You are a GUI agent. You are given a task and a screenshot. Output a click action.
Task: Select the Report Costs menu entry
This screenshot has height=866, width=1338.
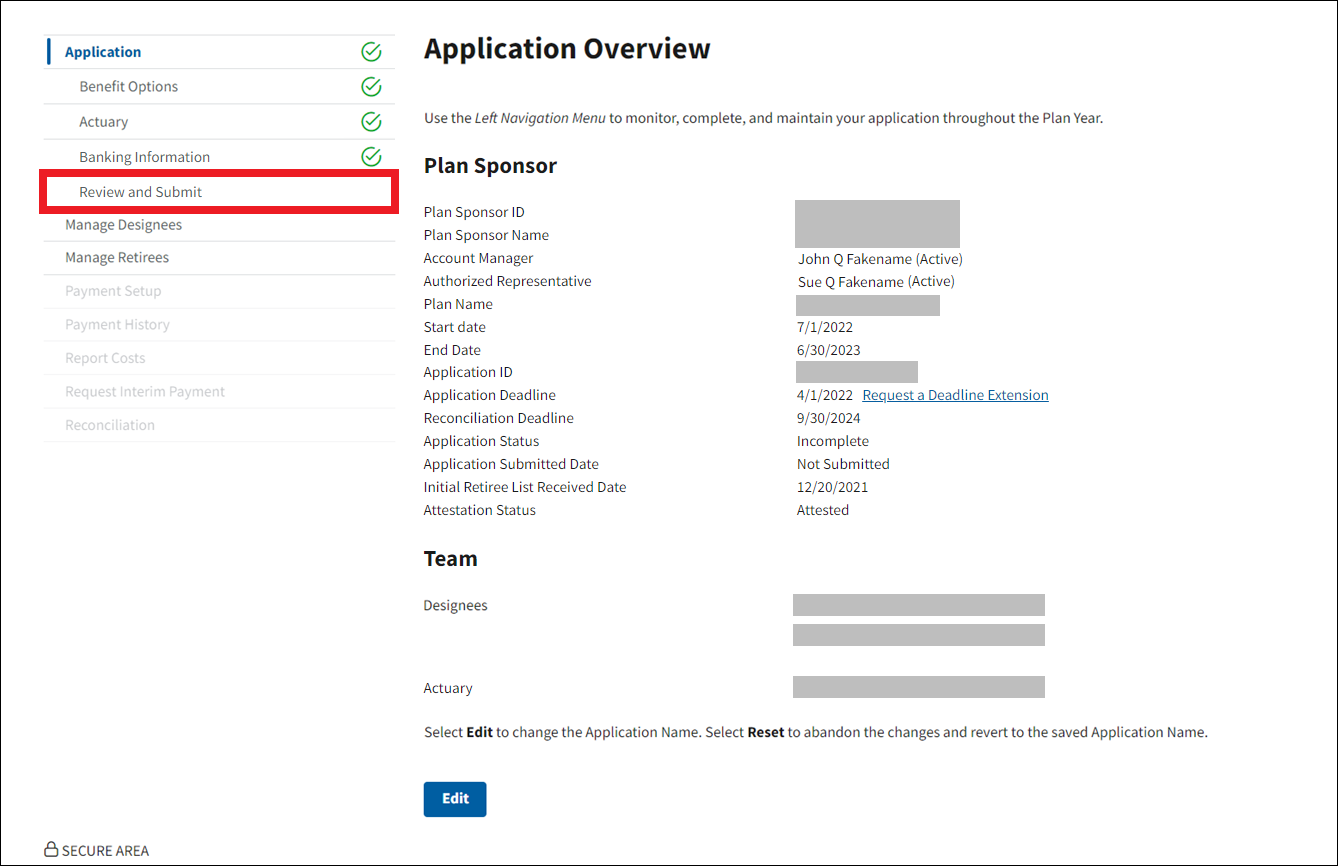click(x=105, y=358)
